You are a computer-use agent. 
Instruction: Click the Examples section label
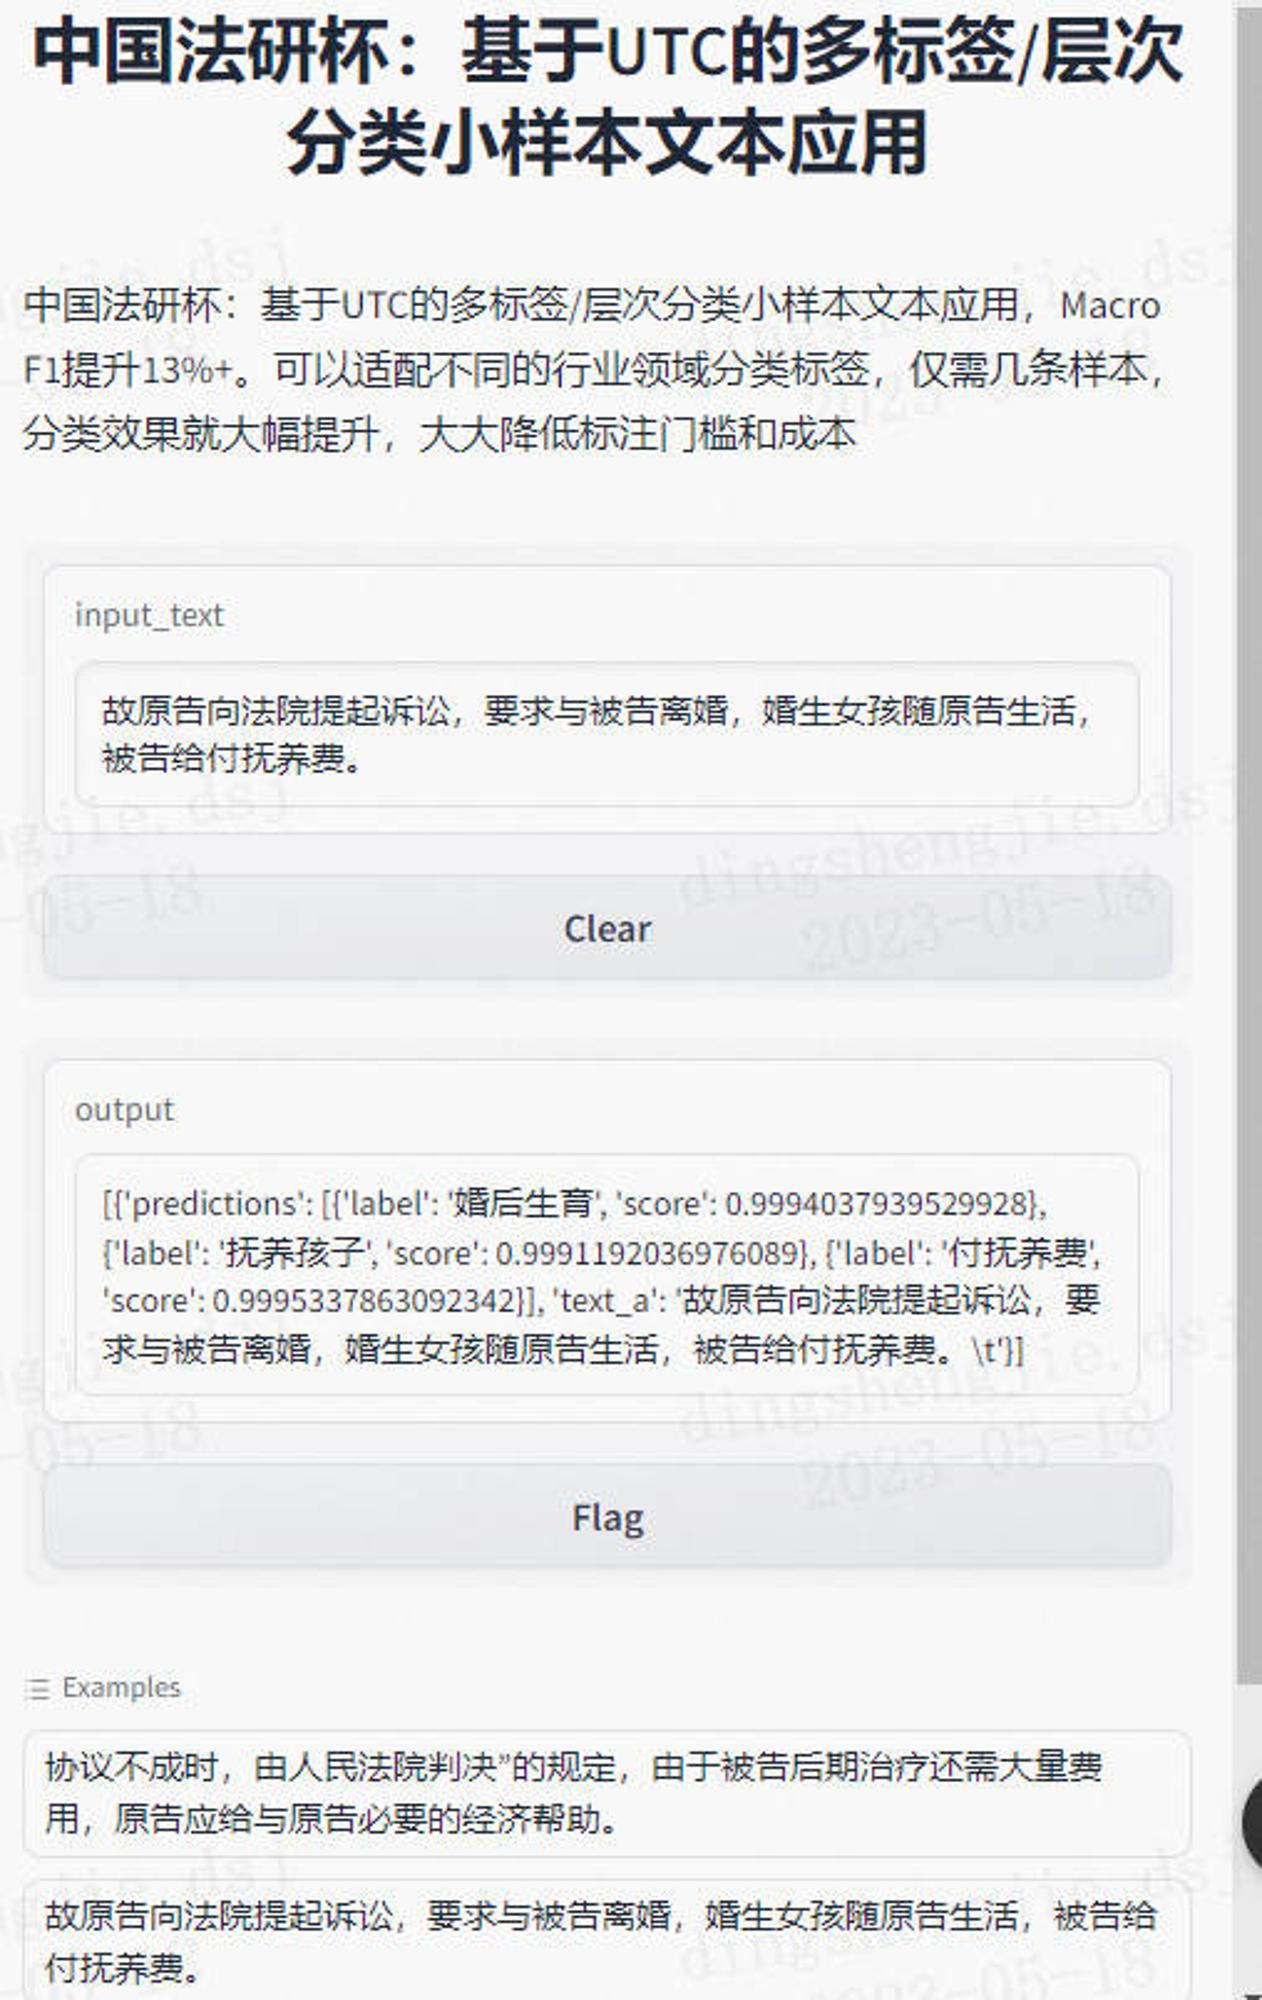121,1688
